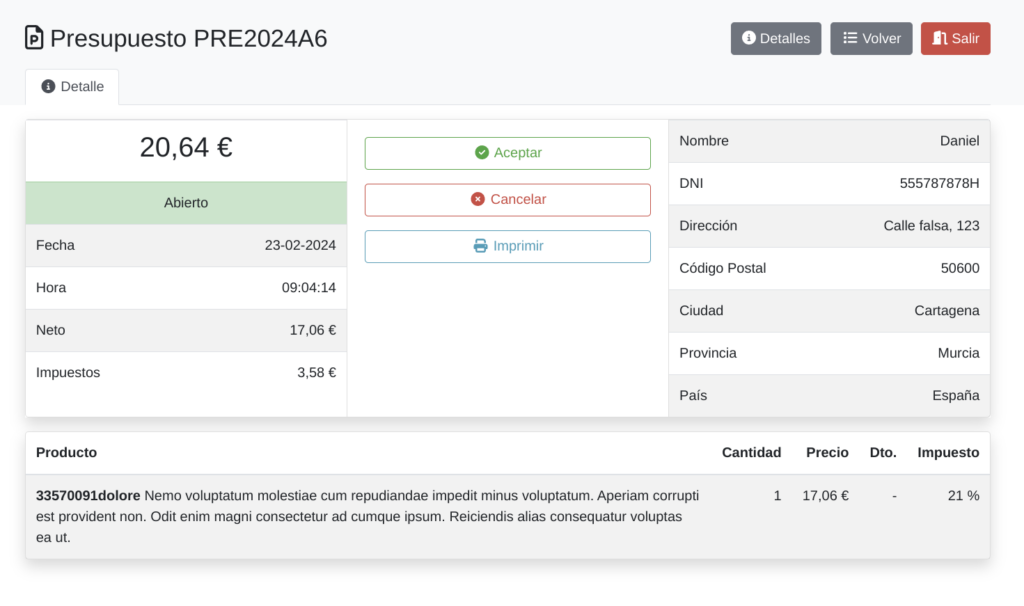1024x606 pixels.
Task: Exit using the red Salir button
Action: (x=955, y=39)
